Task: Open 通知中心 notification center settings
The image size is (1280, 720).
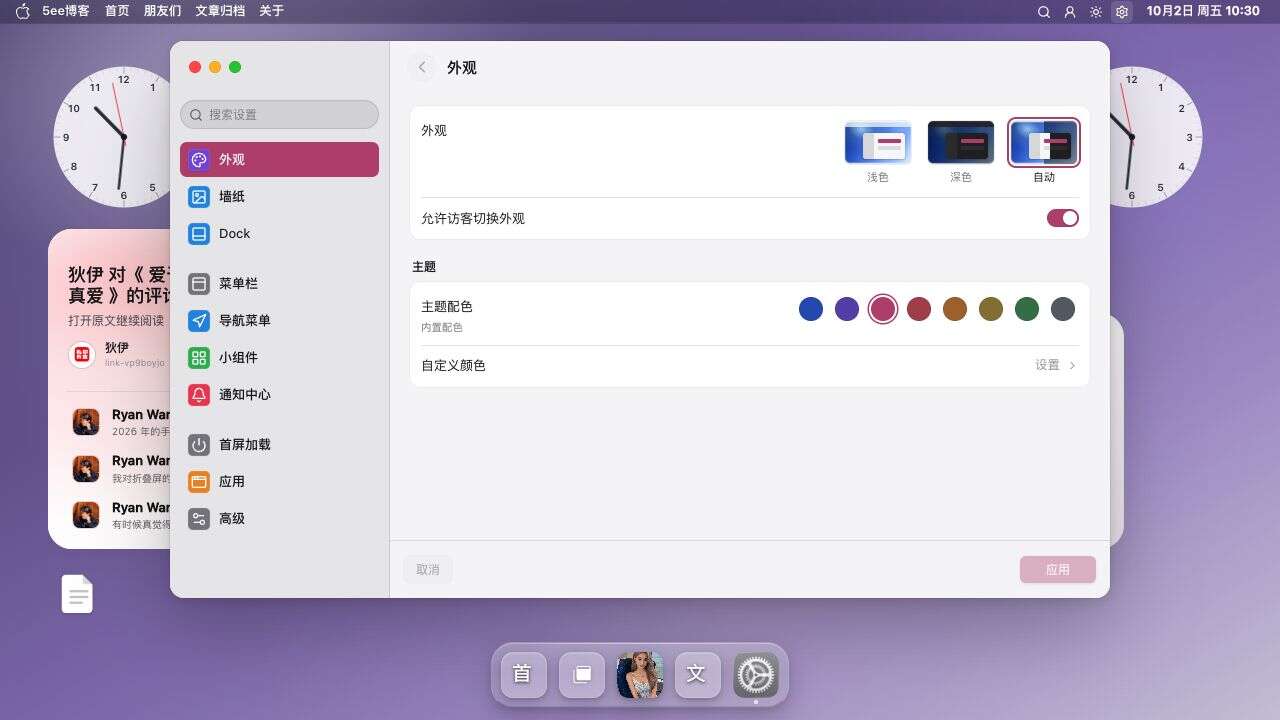Action: 279,395
